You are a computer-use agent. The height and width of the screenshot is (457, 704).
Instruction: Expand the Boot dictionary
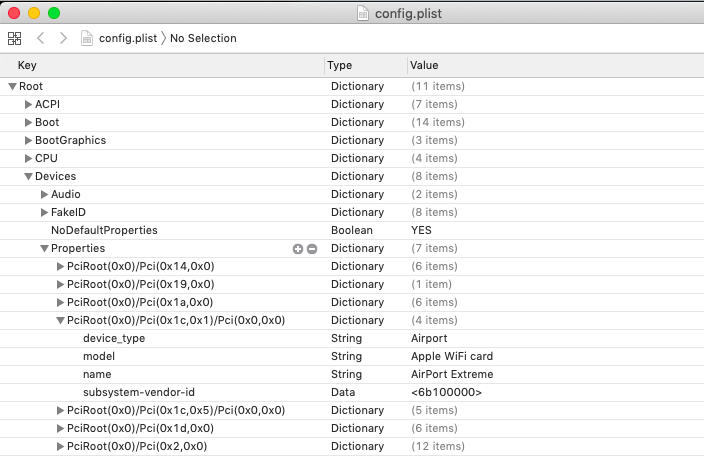pos(28,122)
